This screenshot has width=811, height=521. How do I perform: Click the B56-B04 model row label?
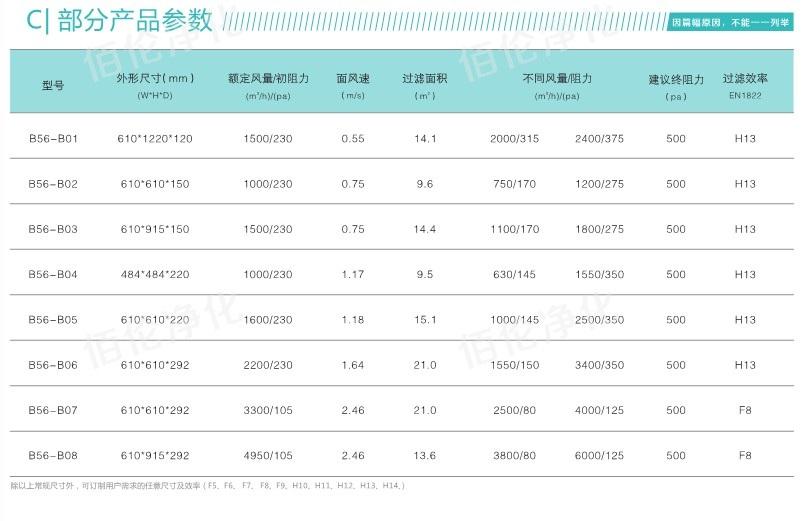pyautogui.click(x=53, y=275)
